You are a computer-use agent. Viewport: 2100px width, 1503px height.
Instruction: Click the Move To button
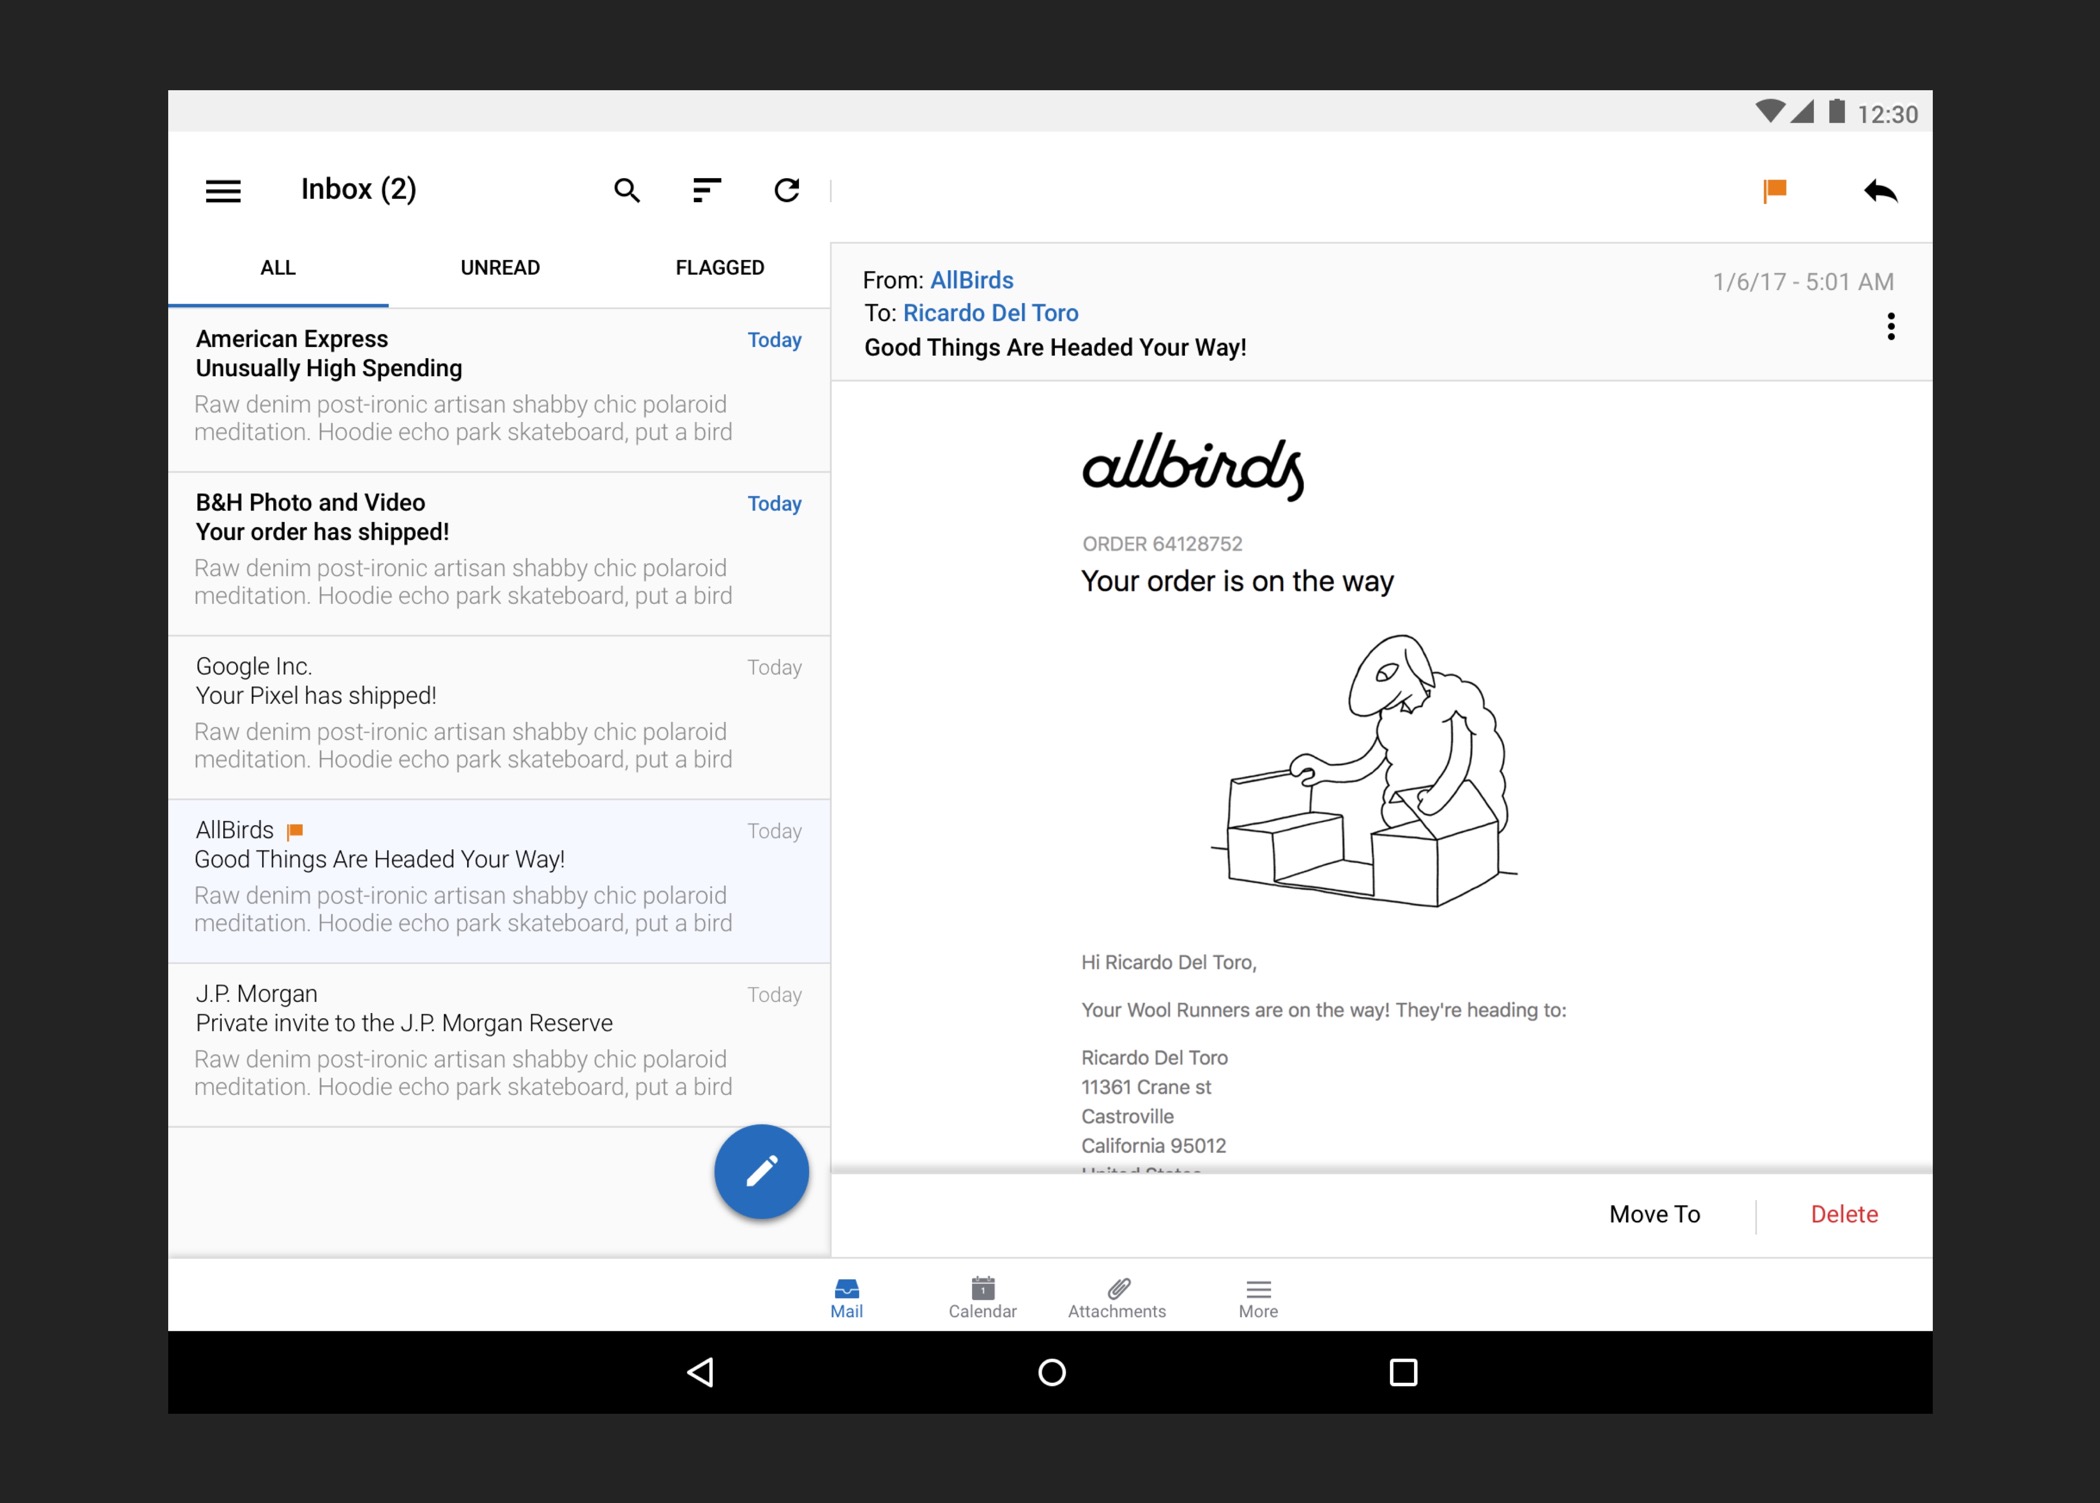1654,1214
